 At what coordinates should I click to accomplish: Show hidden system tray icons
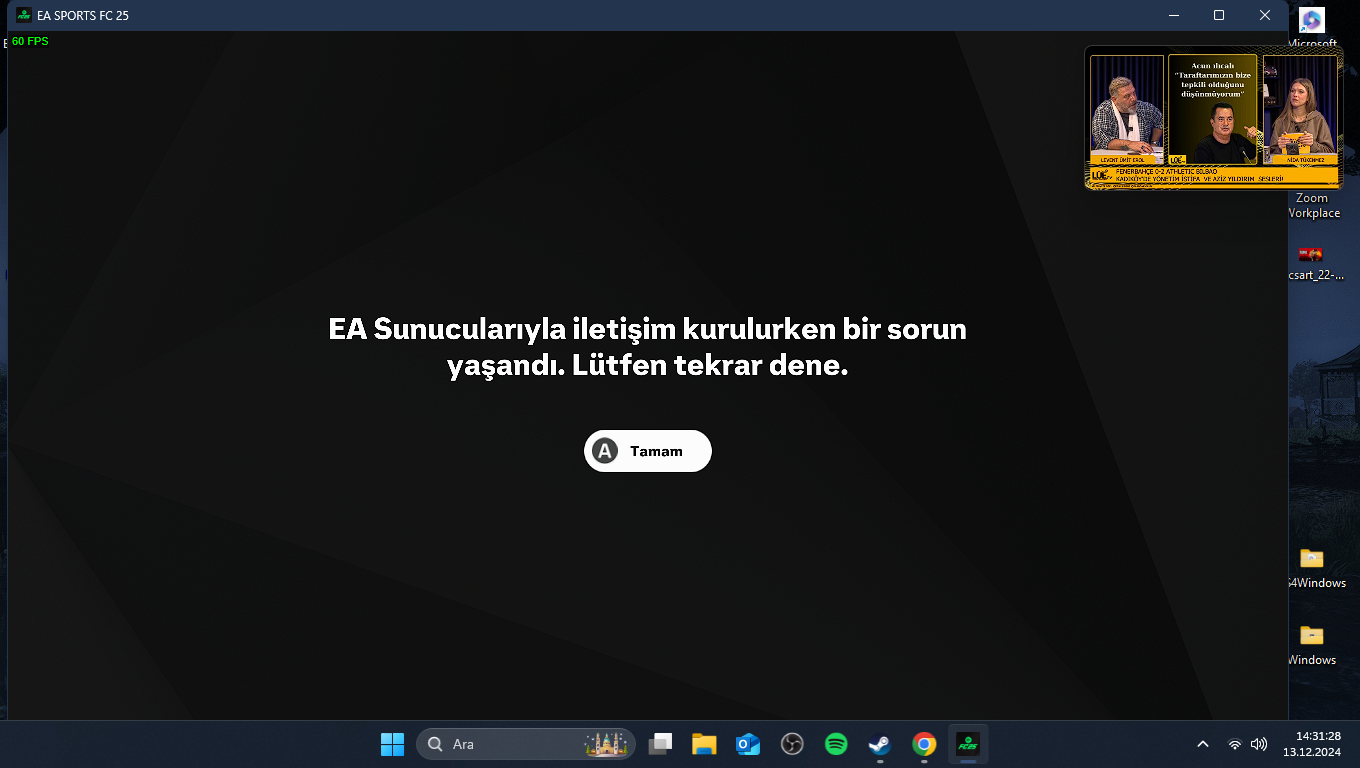[x=1203, y=744]
